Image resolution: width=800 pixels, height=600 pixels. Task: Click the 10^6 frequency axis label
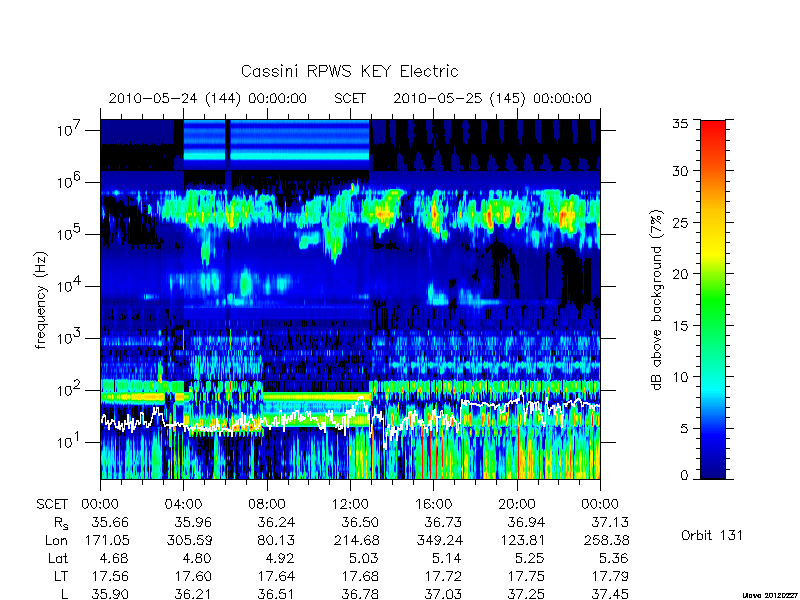[x=67, y=181]
